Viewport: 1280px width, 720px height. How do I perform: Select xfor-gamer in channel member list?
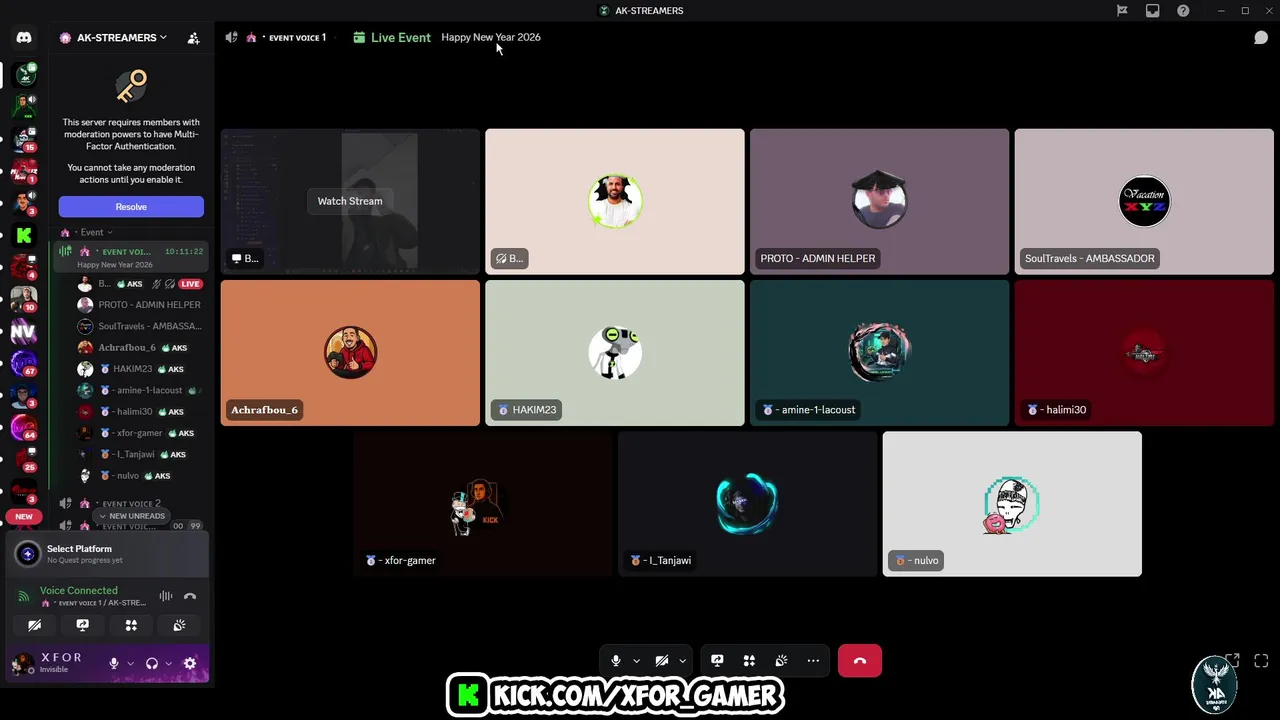point(140,433)
